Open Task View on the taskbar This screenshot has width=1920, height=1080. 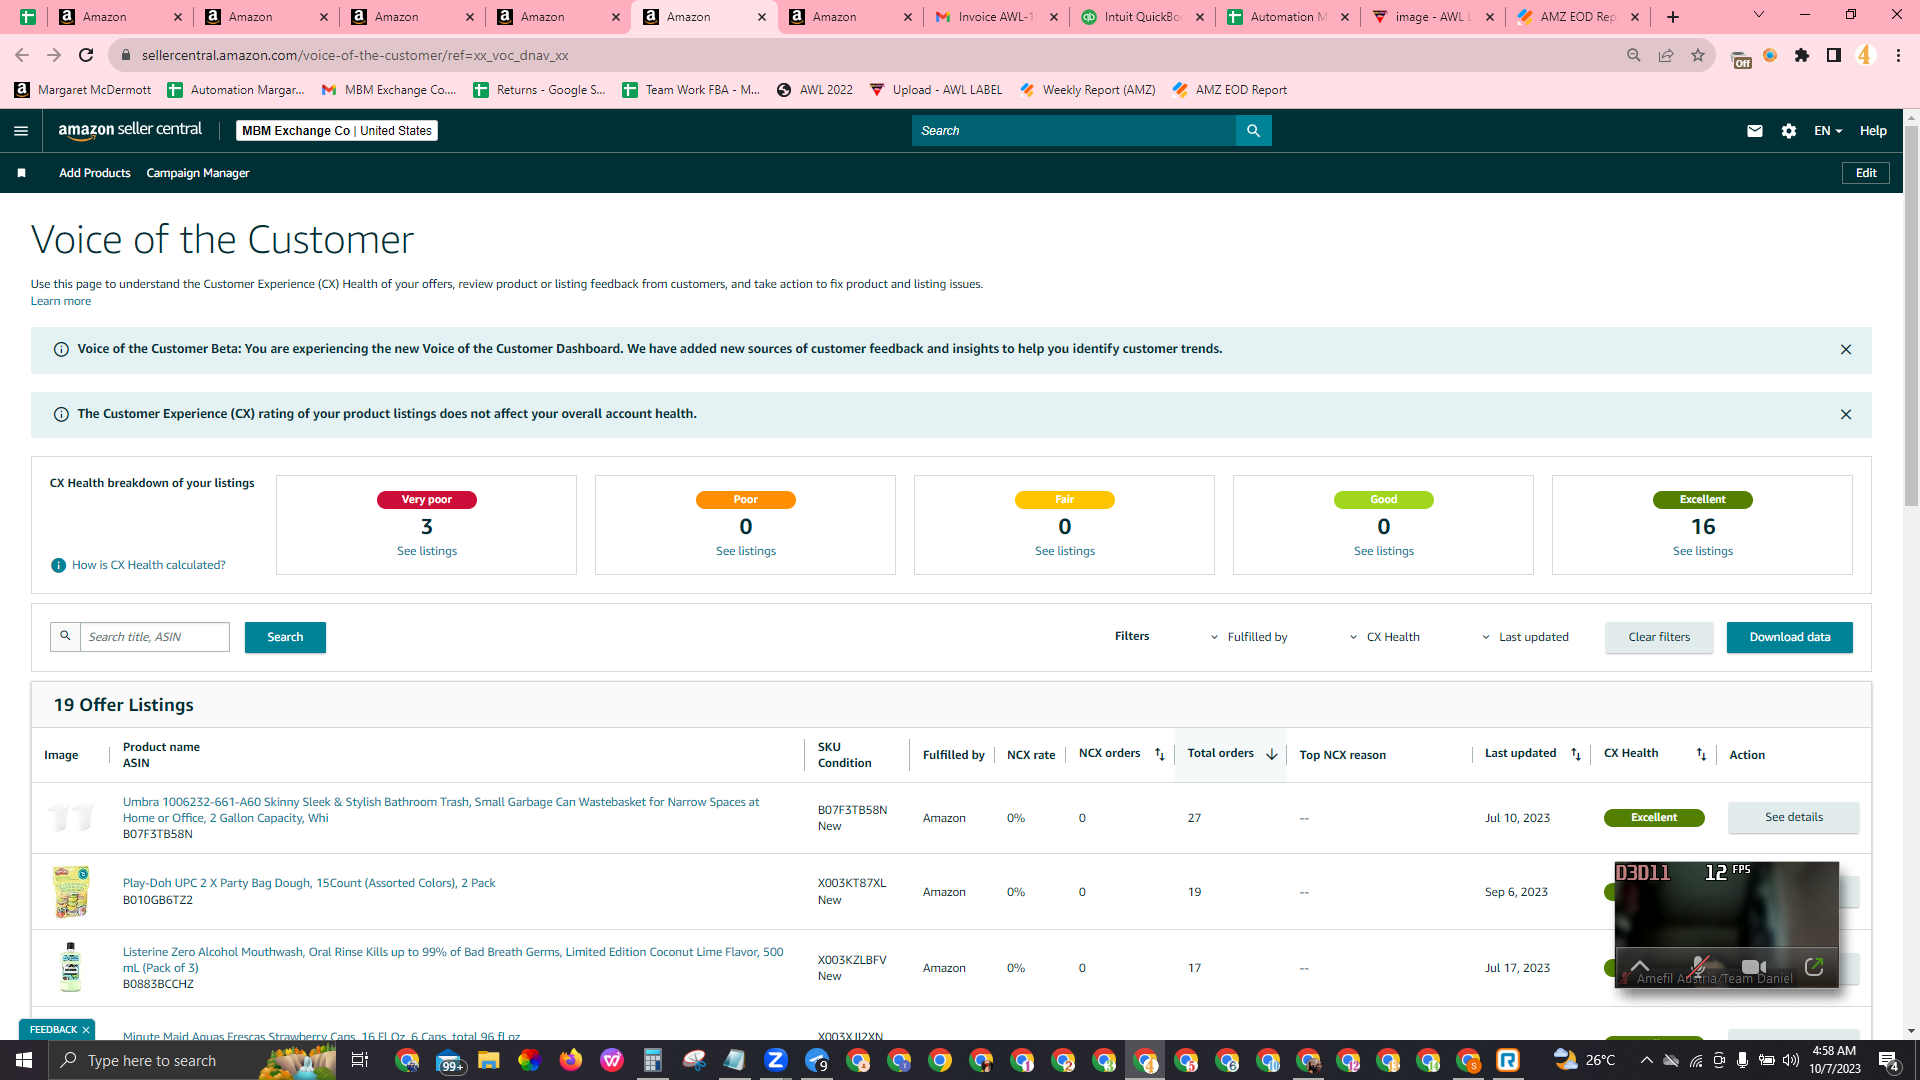click(x=360, y=1060)
